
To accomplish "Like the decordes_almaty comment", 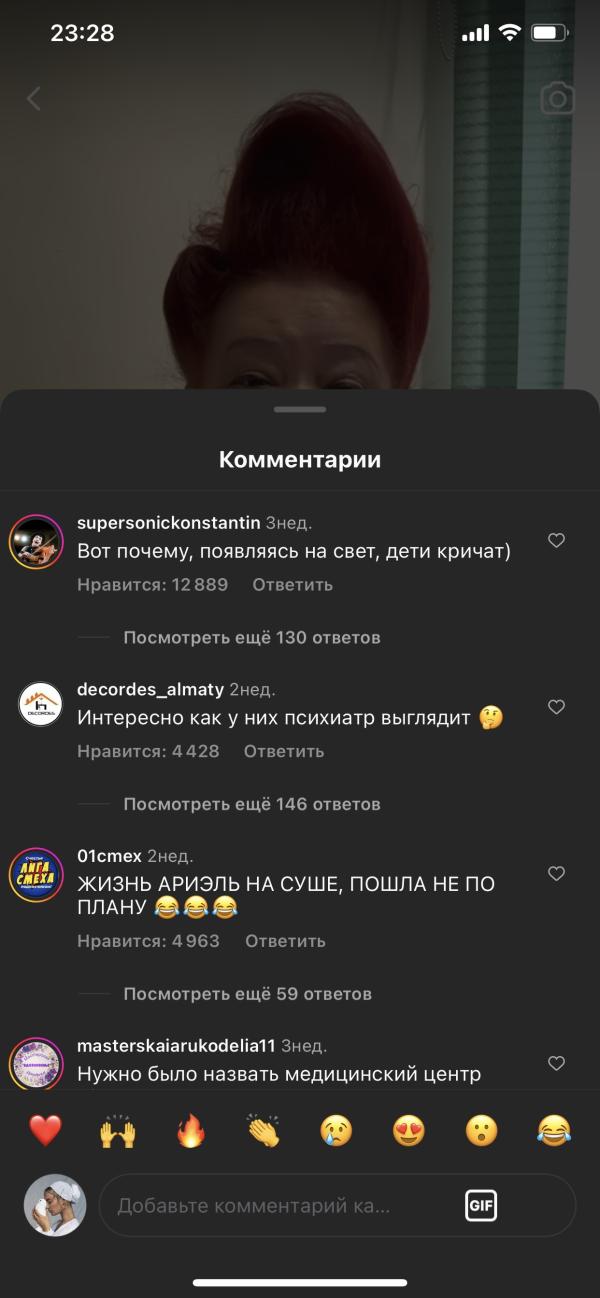I will point(557,707).
